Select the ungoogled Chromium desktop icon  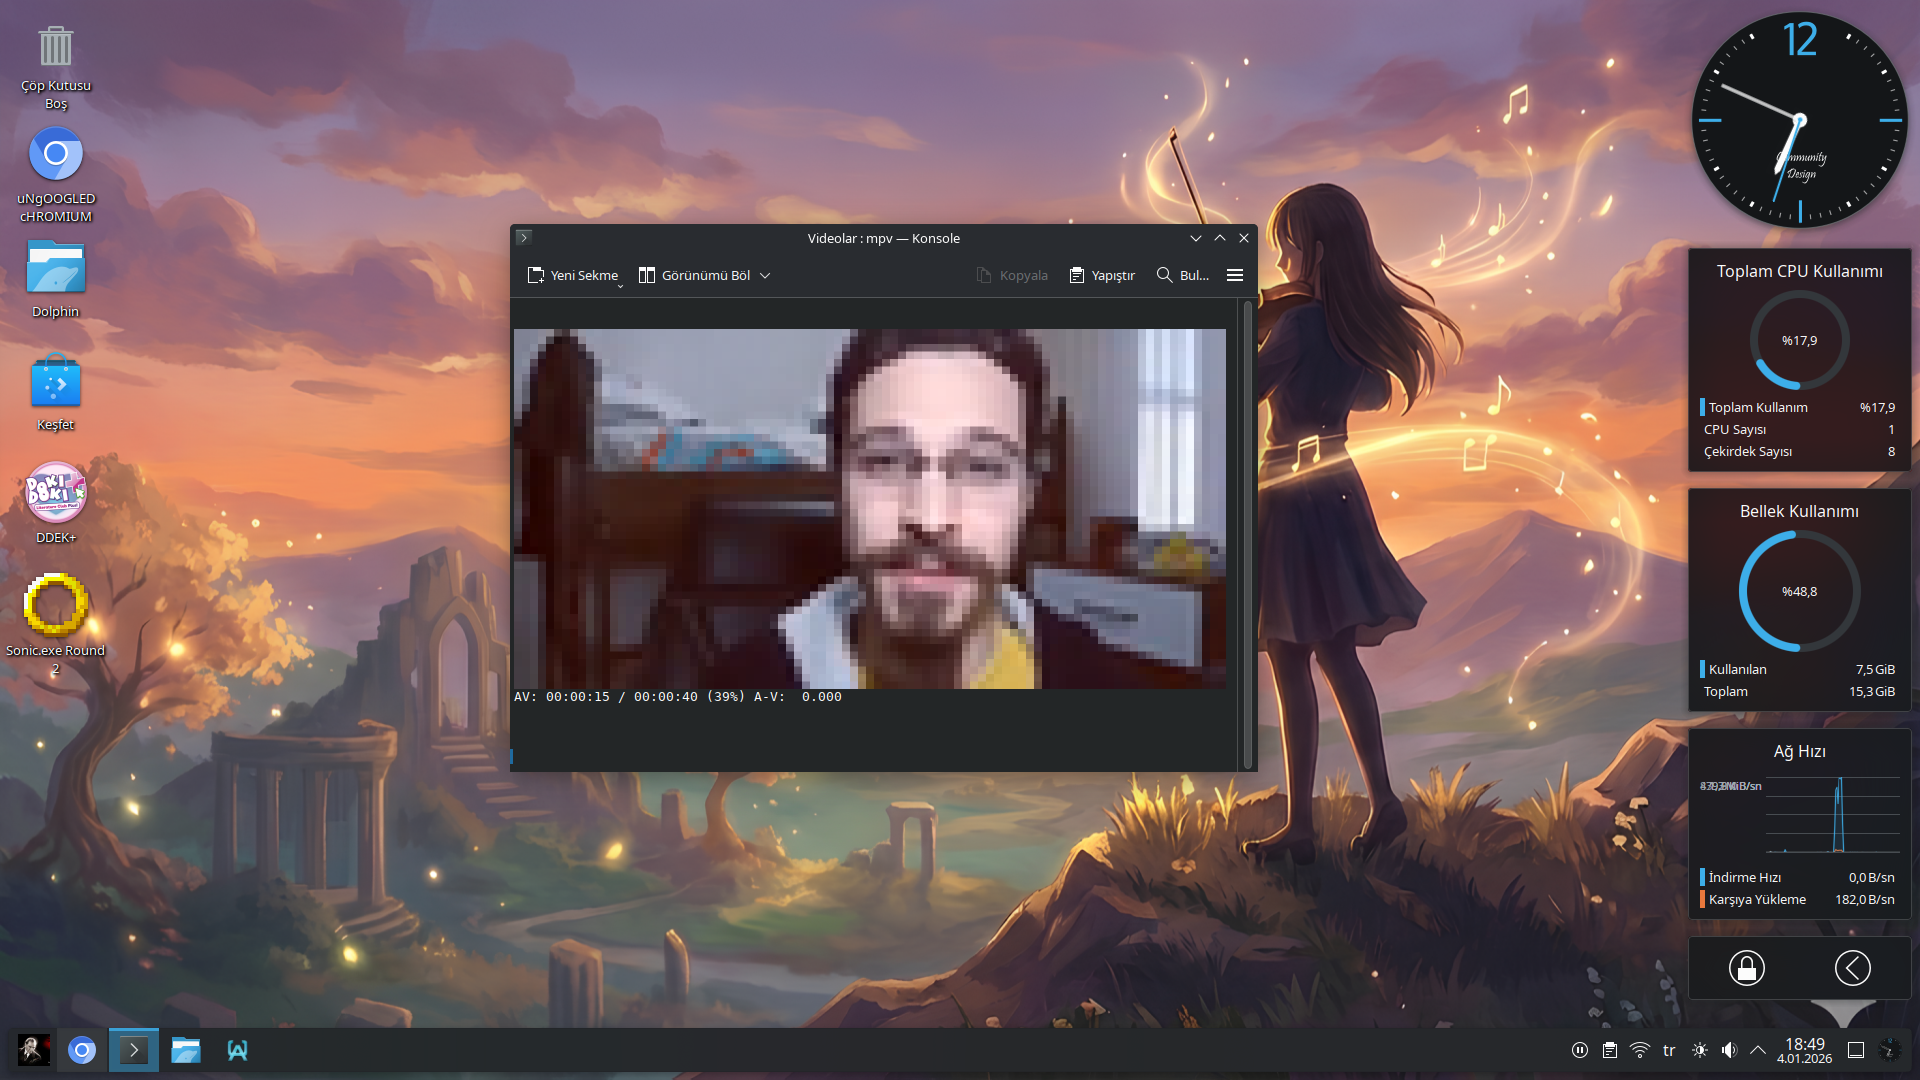(56, 175)
